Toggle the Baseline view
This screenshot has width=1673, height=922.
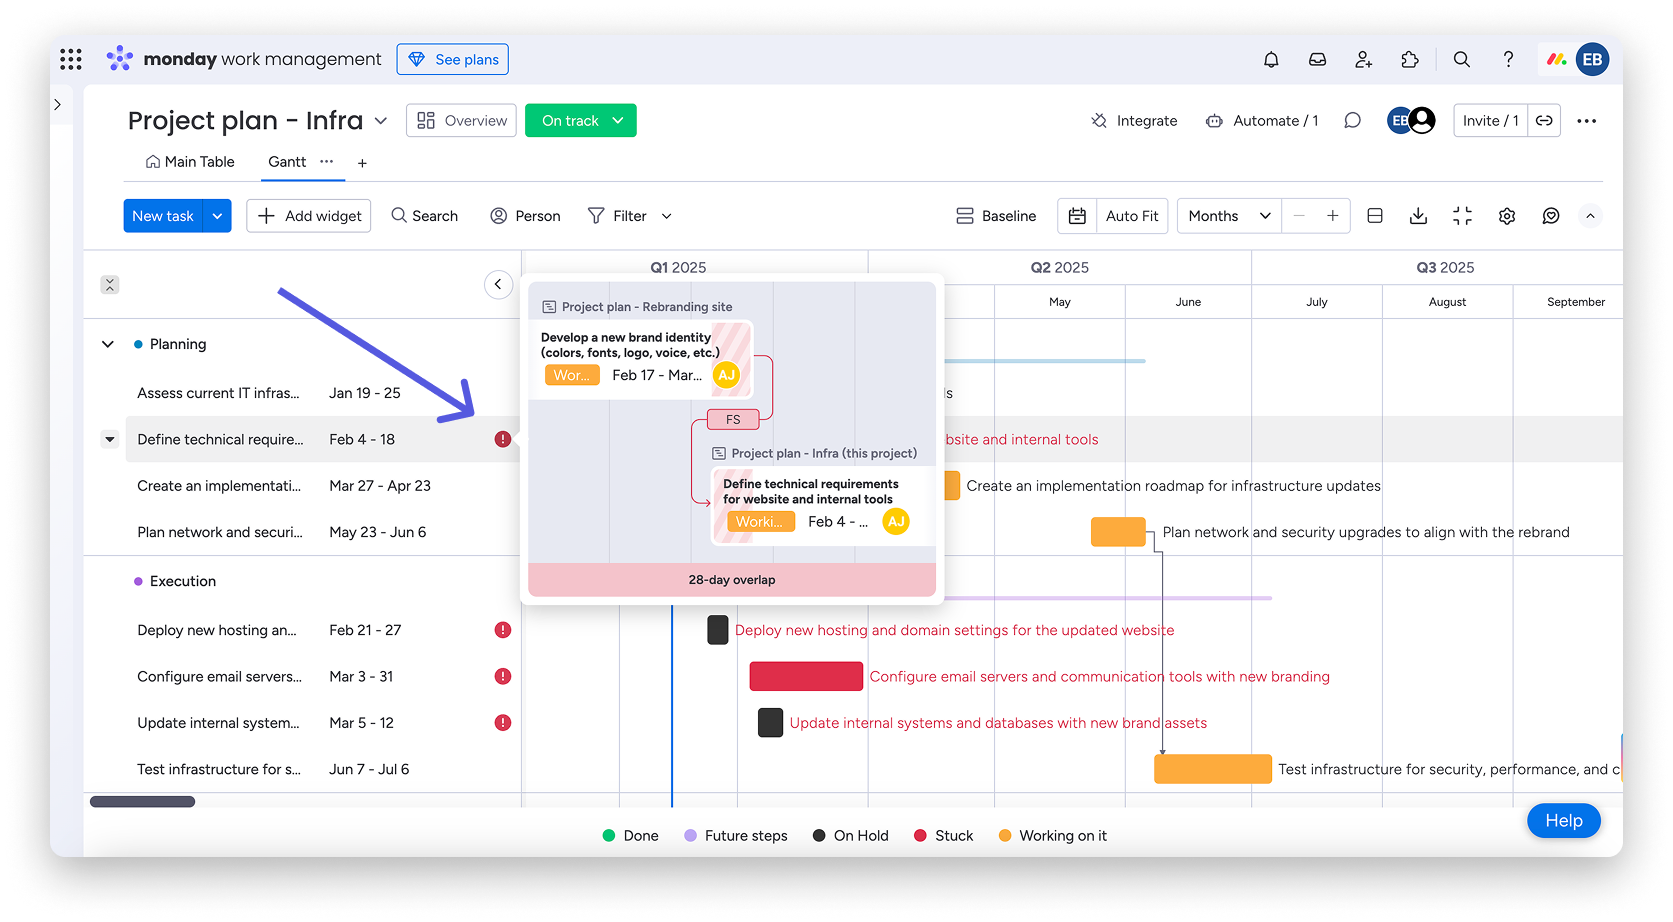996,216
